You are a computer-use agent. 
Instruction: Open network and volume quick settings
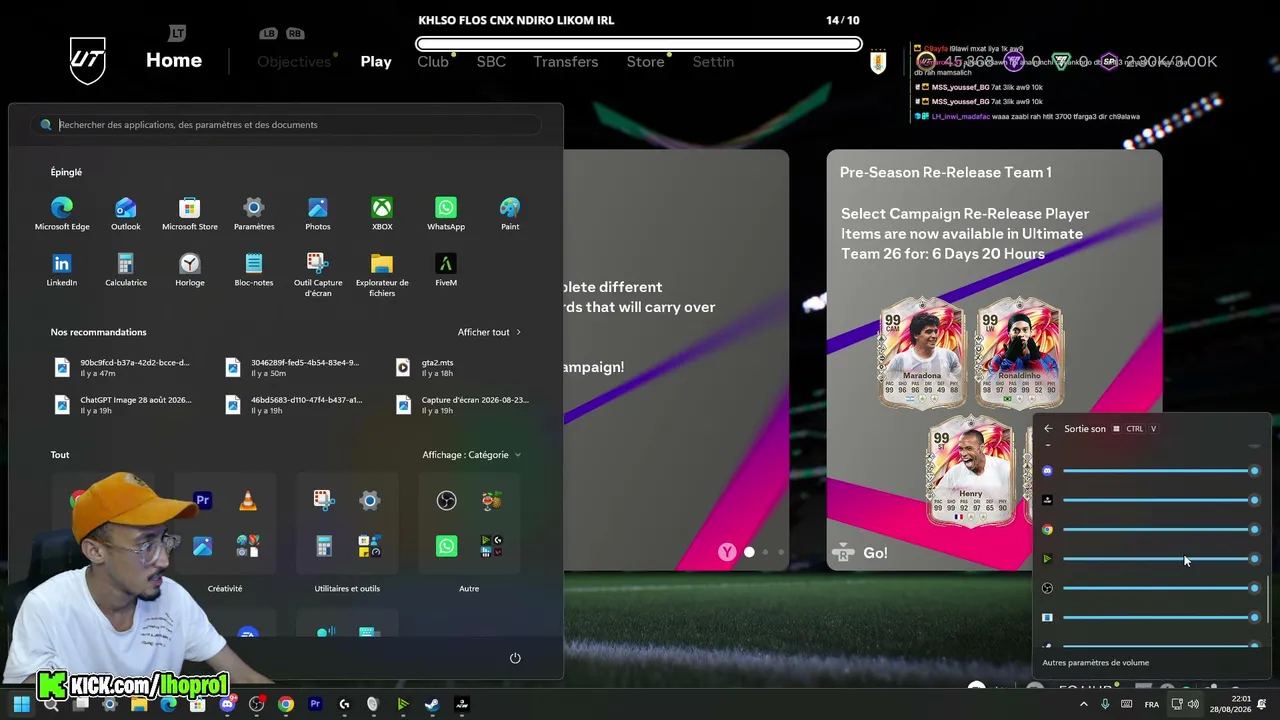pyautogui.click(x=1186, y=704)
